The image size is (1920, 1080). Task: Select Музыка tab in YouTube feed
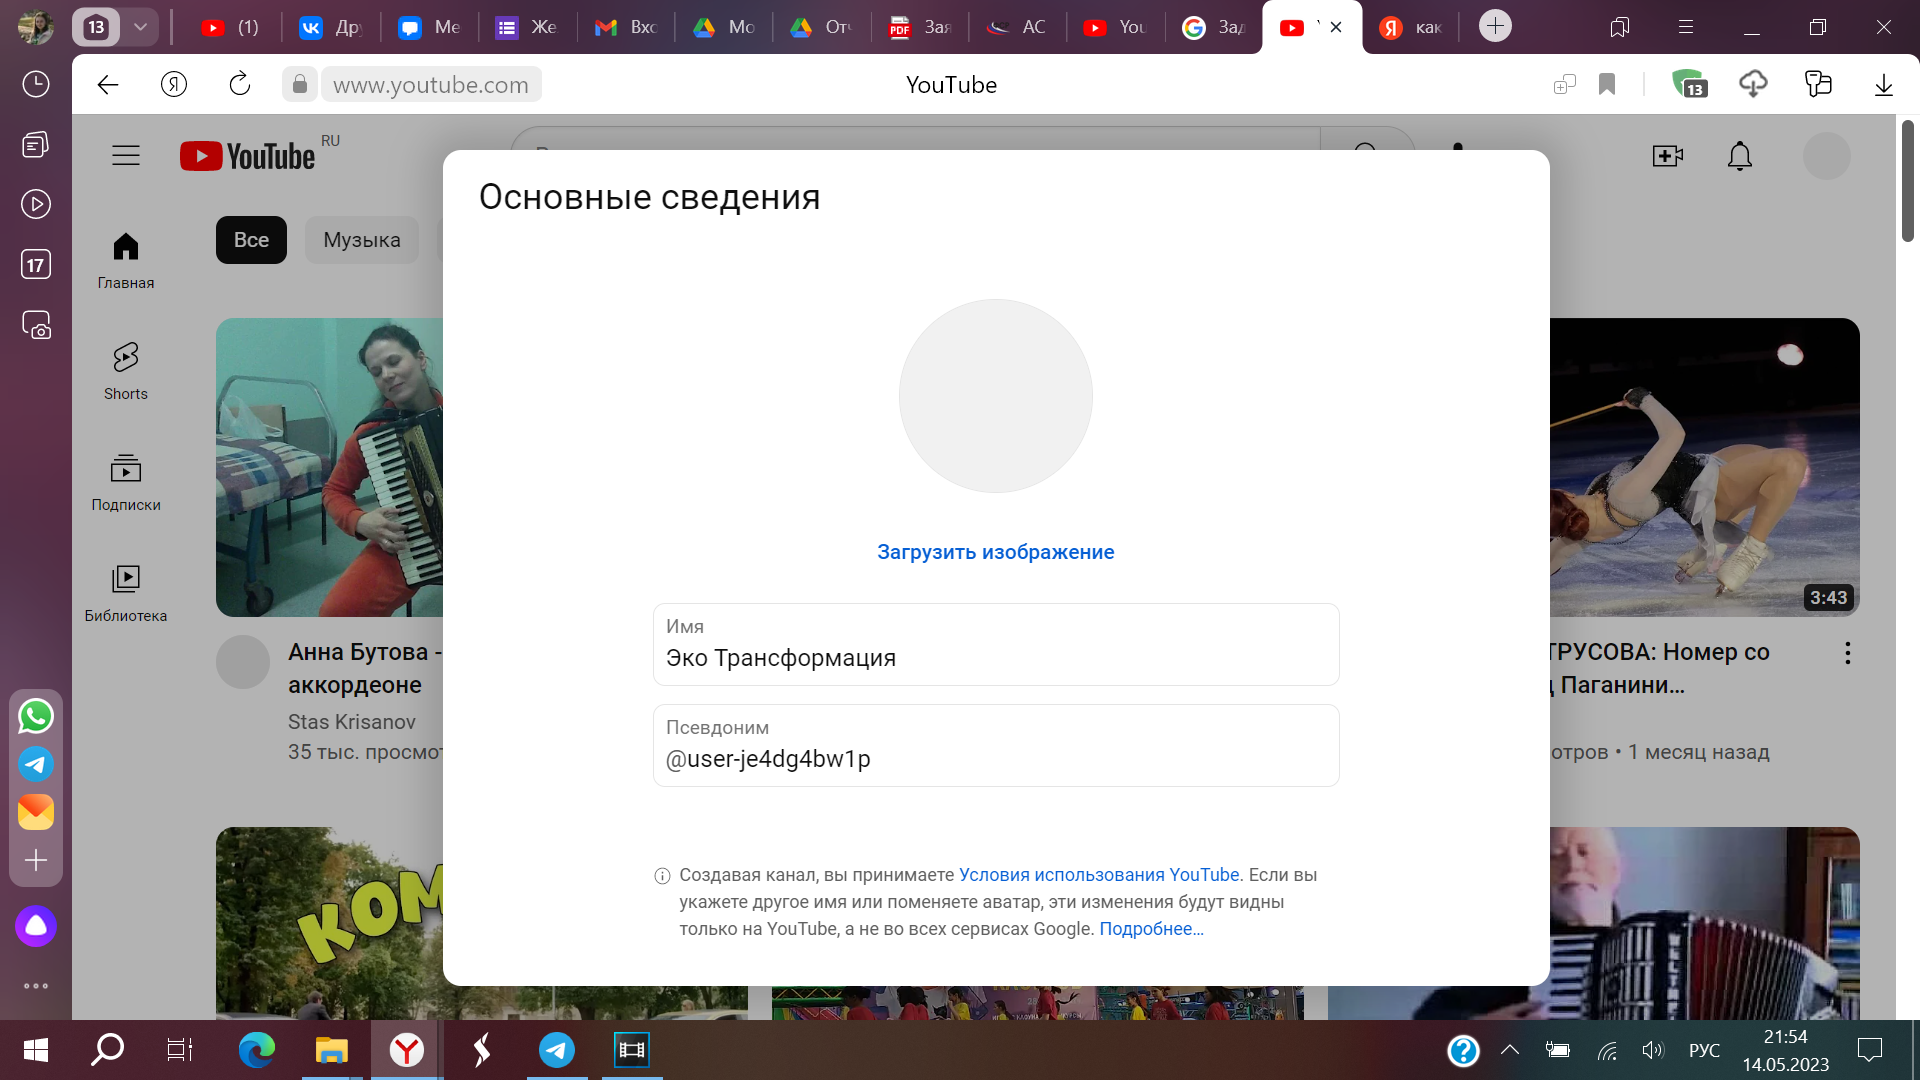click(x=363, y=239)
